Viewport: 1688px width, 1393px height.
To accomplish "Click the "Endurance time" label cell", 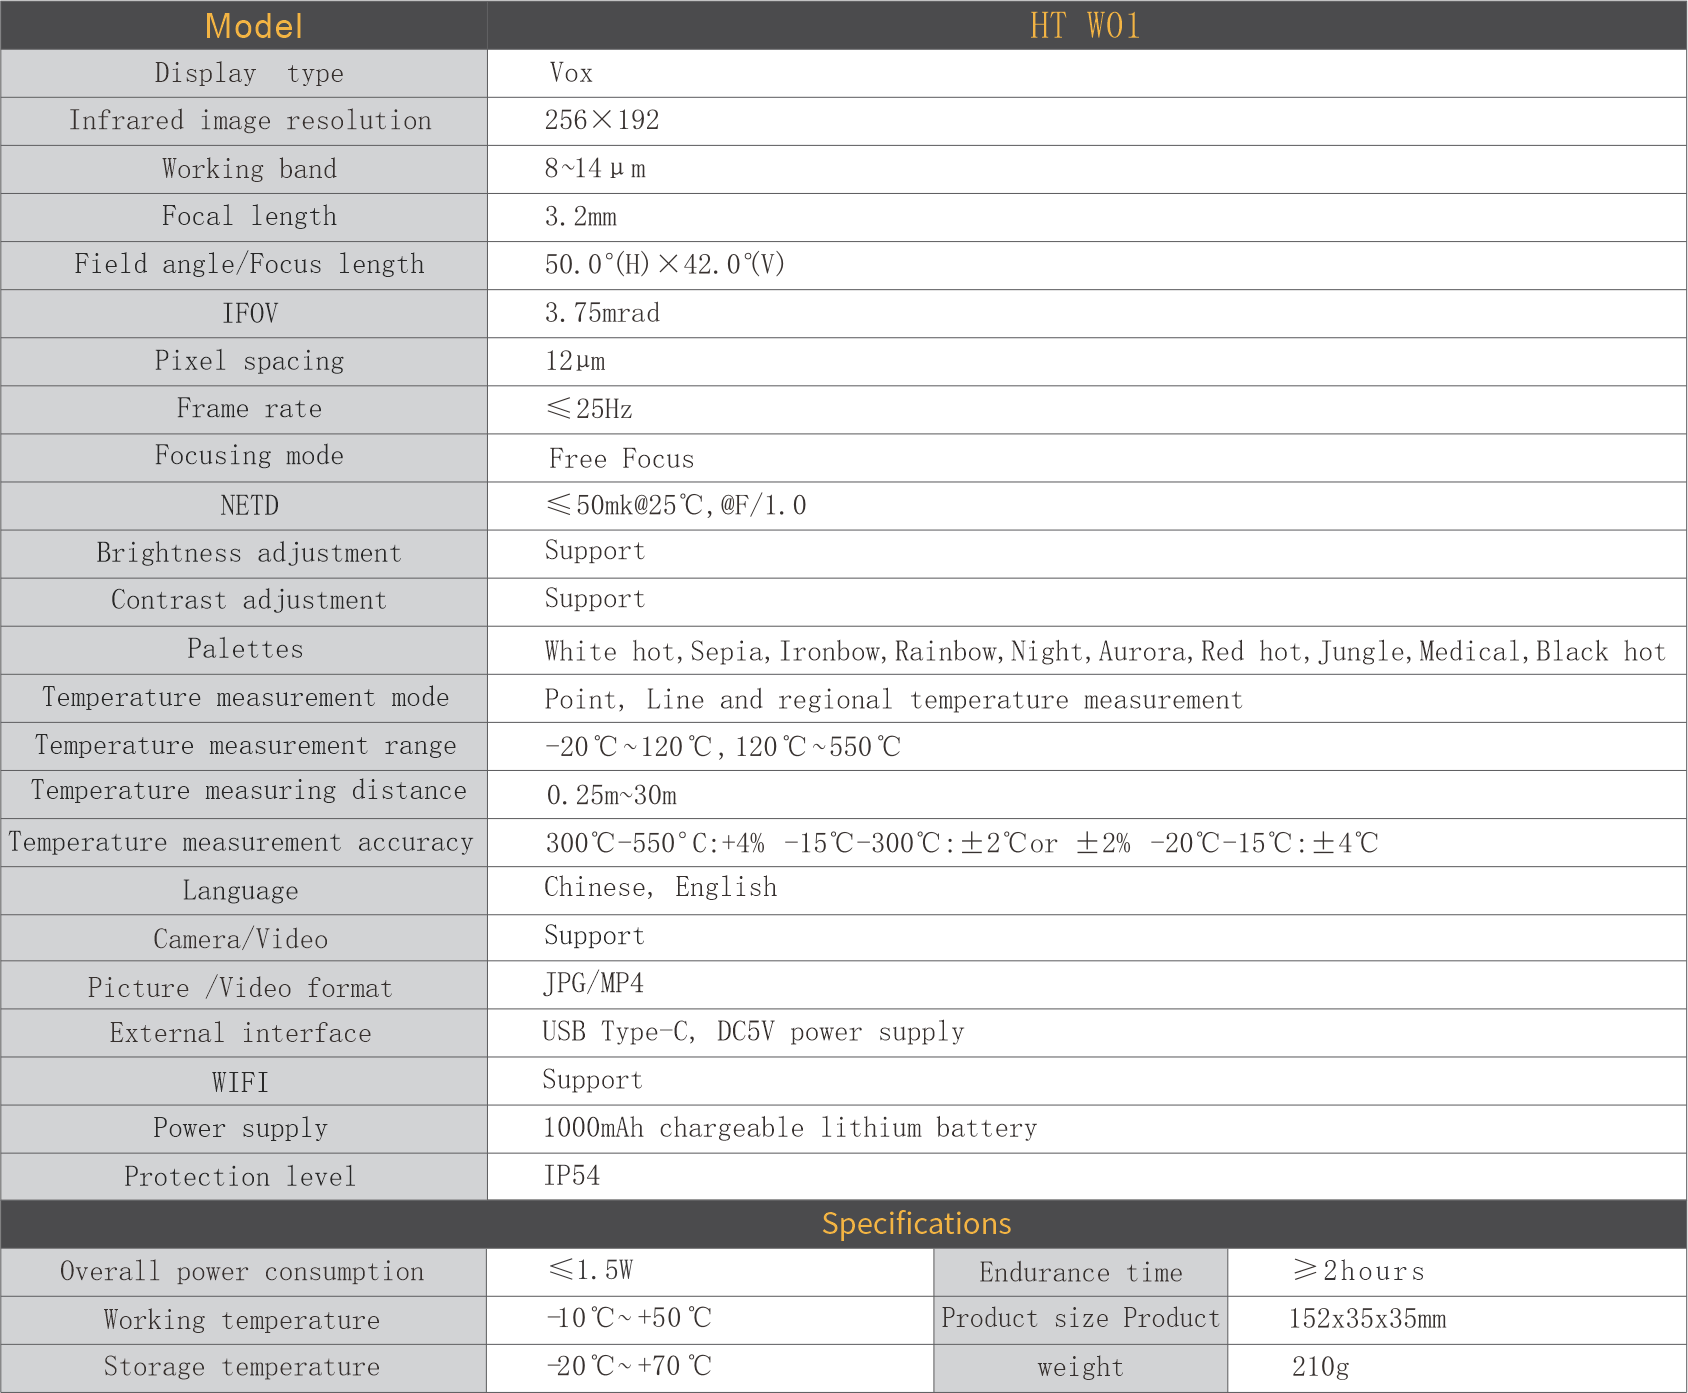I will point(1080,1272).
